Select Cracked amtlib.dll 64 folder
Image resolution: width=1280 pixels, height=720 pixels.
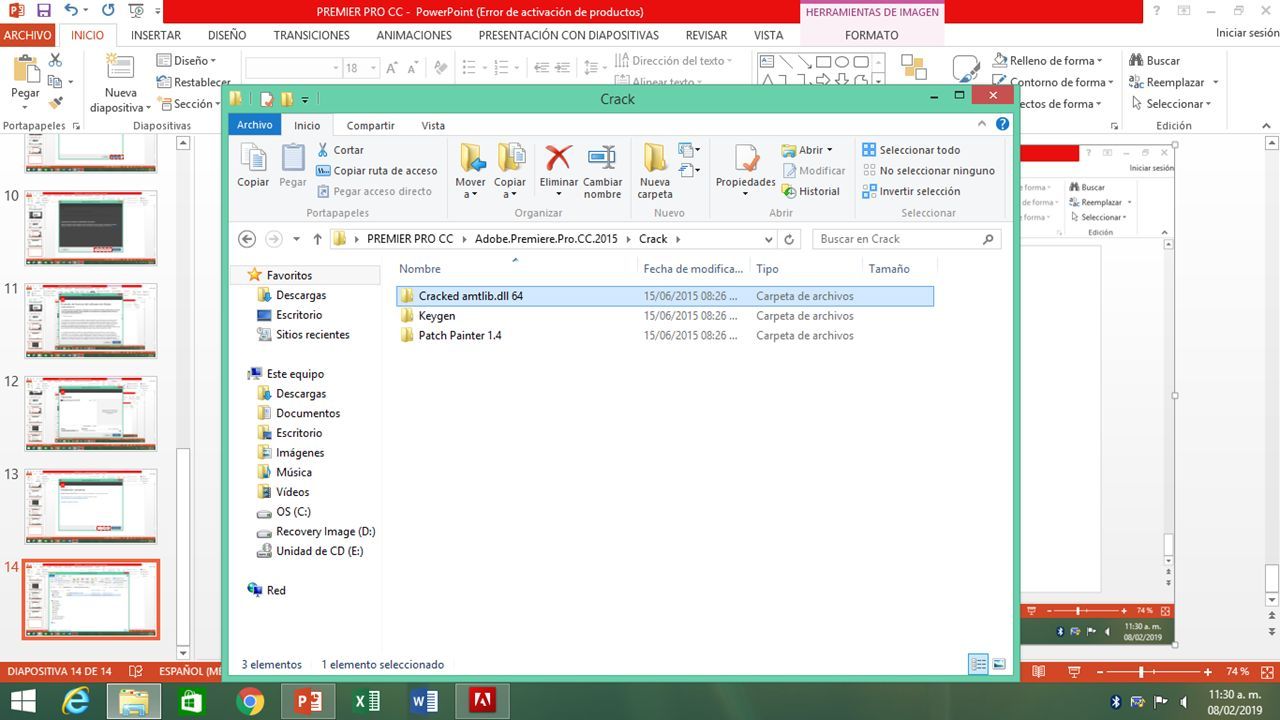coord(665,296)
